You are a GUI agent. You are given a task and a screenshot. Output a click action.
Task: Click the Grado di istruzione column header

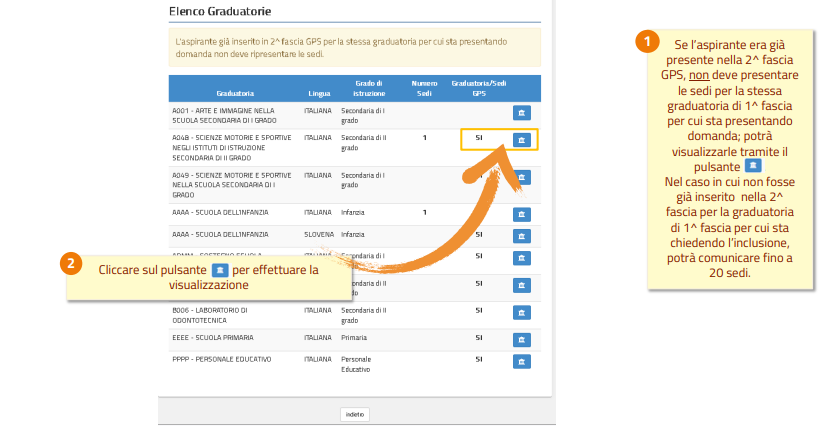tap(369, 88)
